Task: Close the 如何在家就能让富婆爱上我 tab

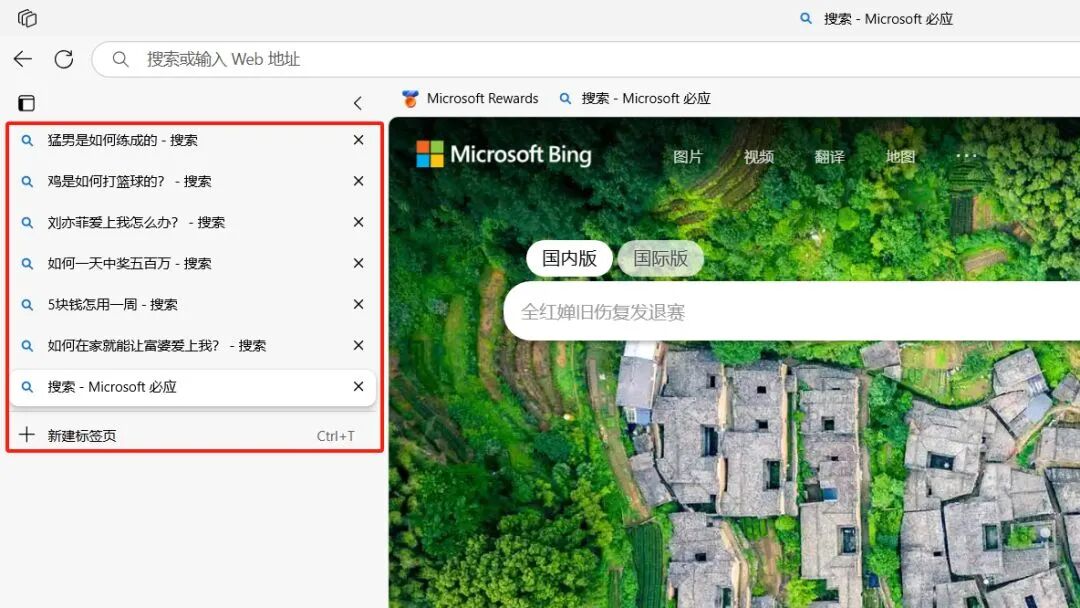Action: 358,346
